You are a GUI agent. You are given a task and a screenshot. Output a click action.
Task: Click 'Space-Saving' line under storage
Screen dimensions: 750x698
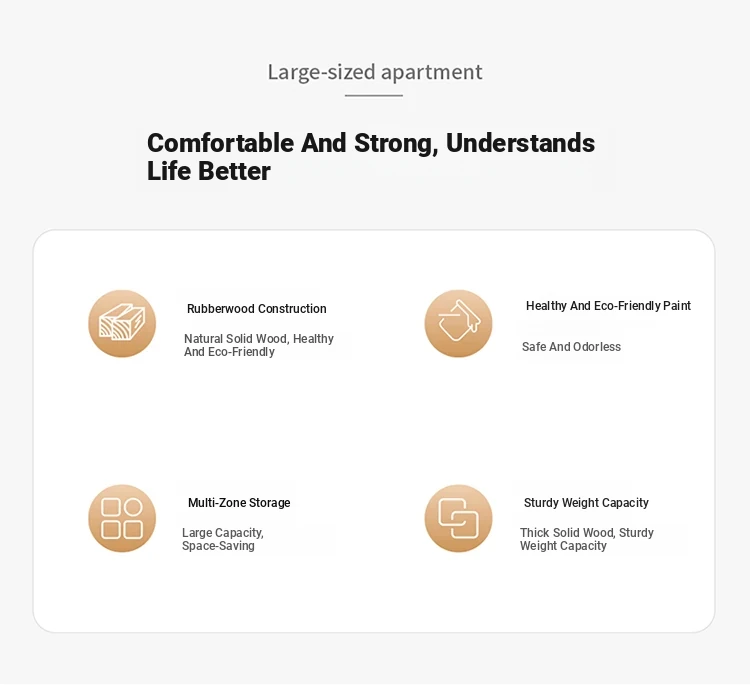(218, 546)
